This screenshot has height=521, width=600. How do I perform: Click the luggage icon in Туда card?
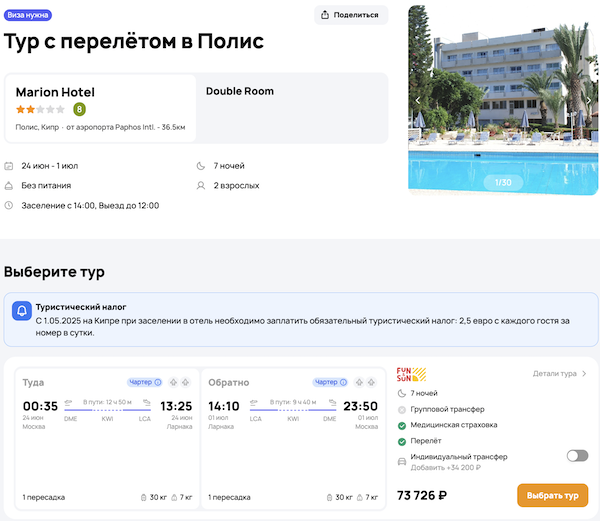[141, 497]
